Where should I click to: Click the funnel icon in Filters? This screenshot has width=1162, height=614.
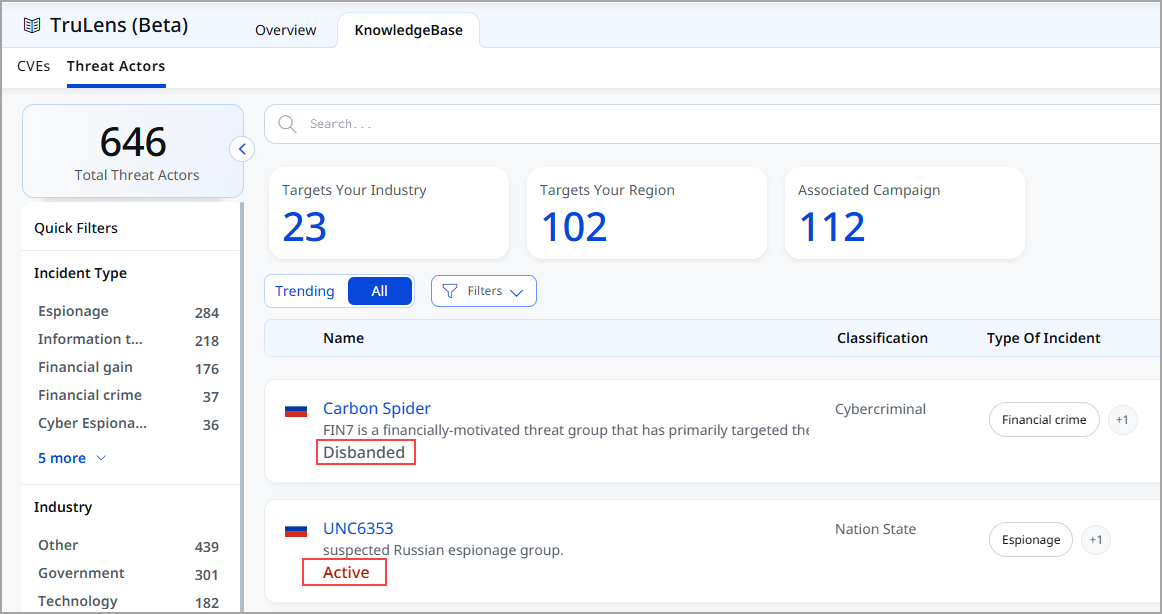(x=450, y=291)
